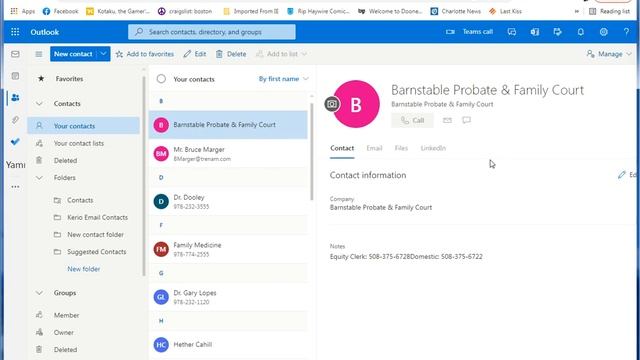Click contact list scrollbar
Image resolution: width=640 pixels, height=360 pixels.
[x=312, y=151]
